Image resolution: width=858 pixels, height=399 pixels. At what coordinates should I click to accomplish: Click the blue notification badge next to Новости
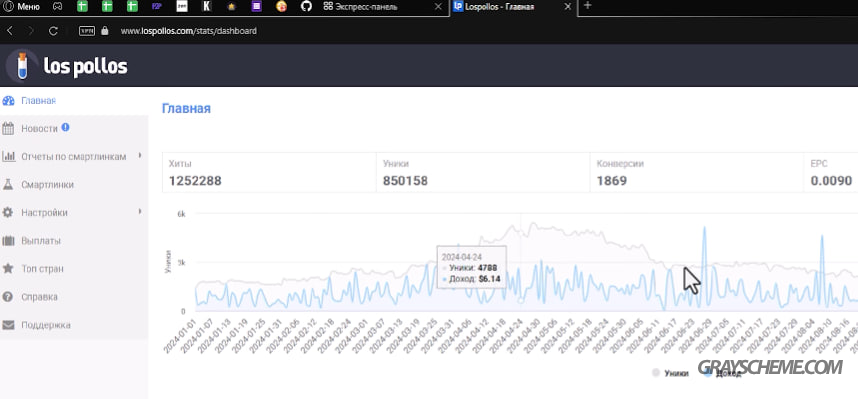tap(65, 127)
